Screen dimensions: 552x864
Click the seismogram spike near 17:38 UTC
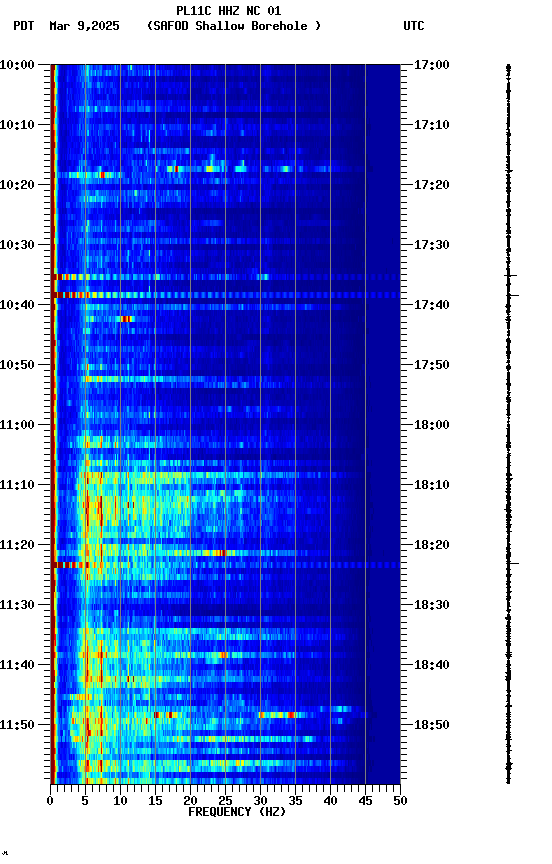pos(512,296)
